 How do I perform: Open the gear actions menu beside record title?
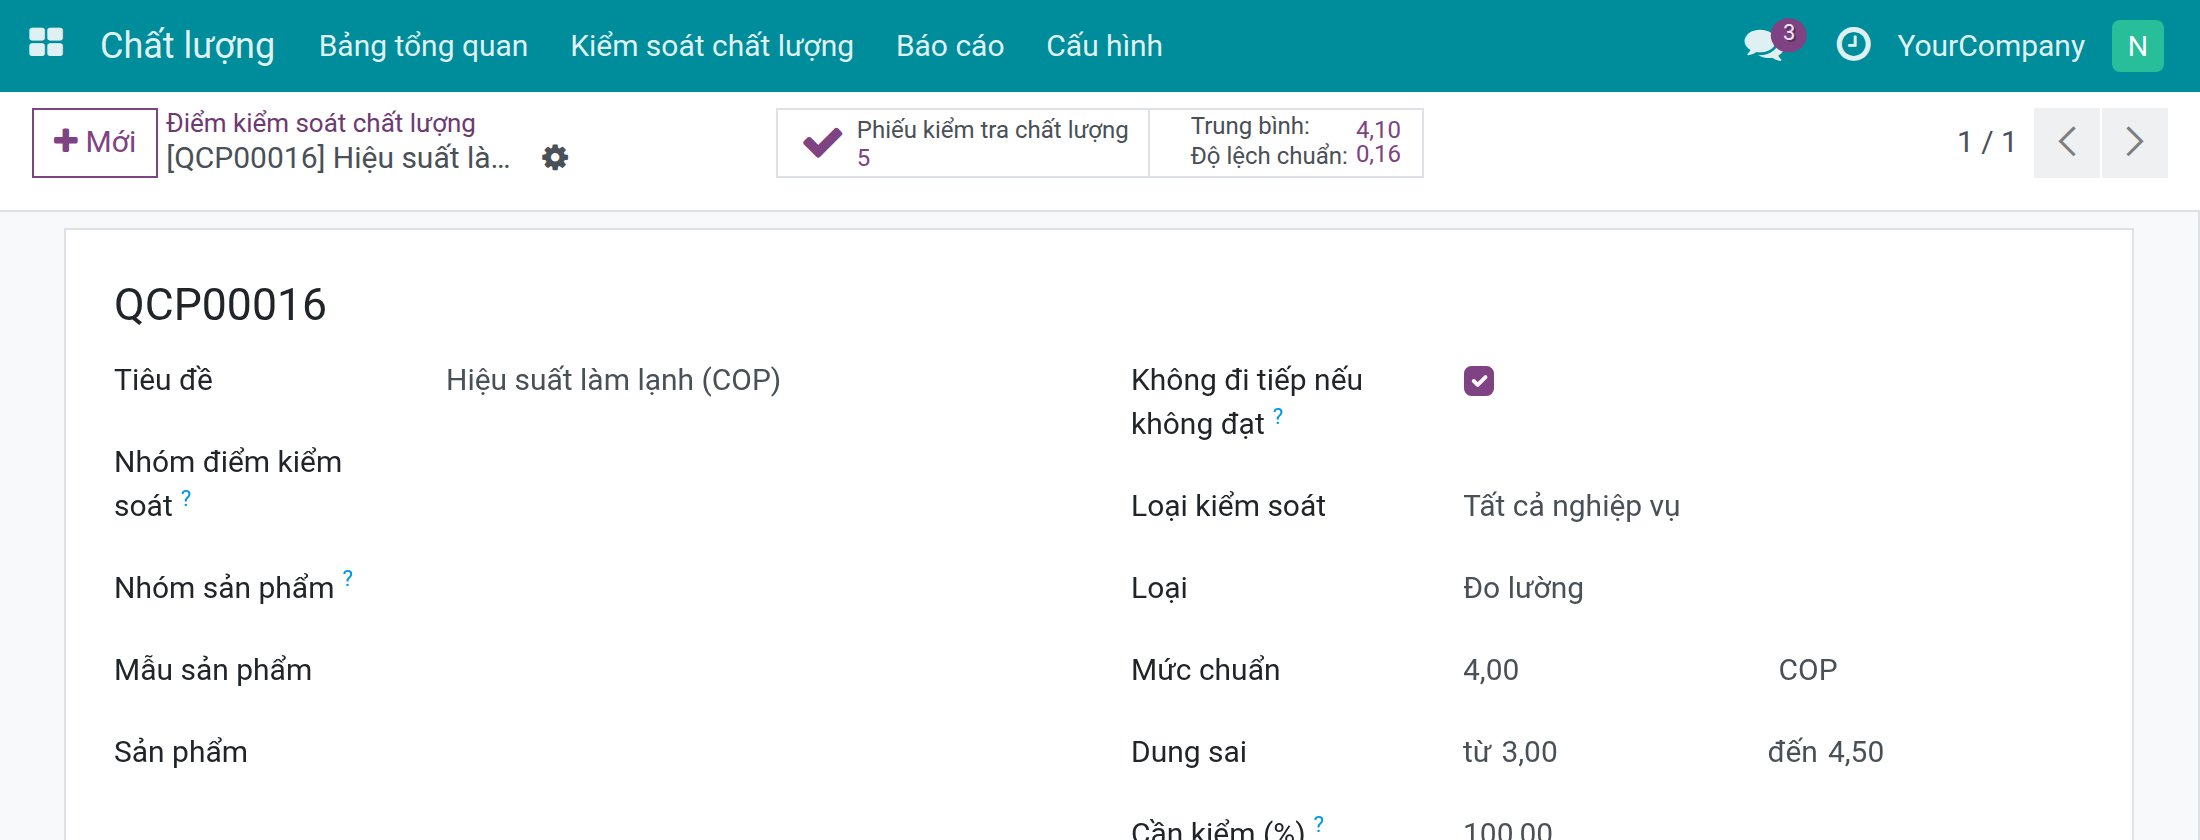555,157
